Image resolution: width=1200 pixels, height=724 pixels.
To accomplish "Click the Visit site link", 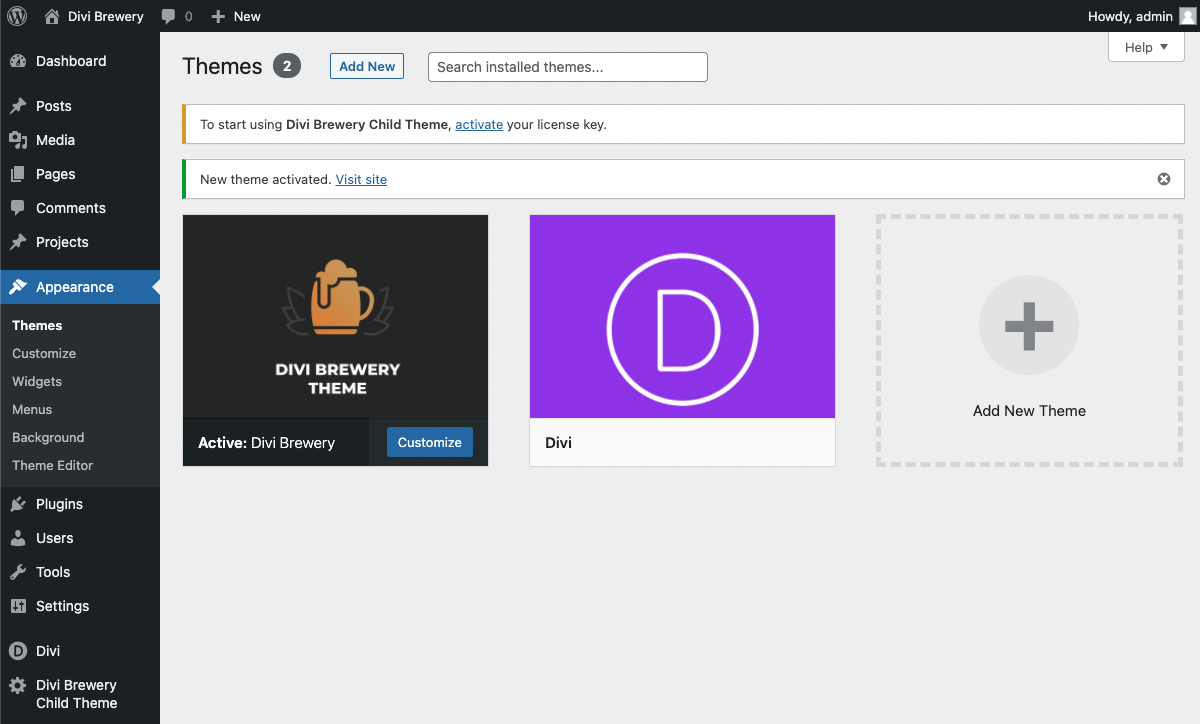I will pyautogui.click(x=361, y=179).
